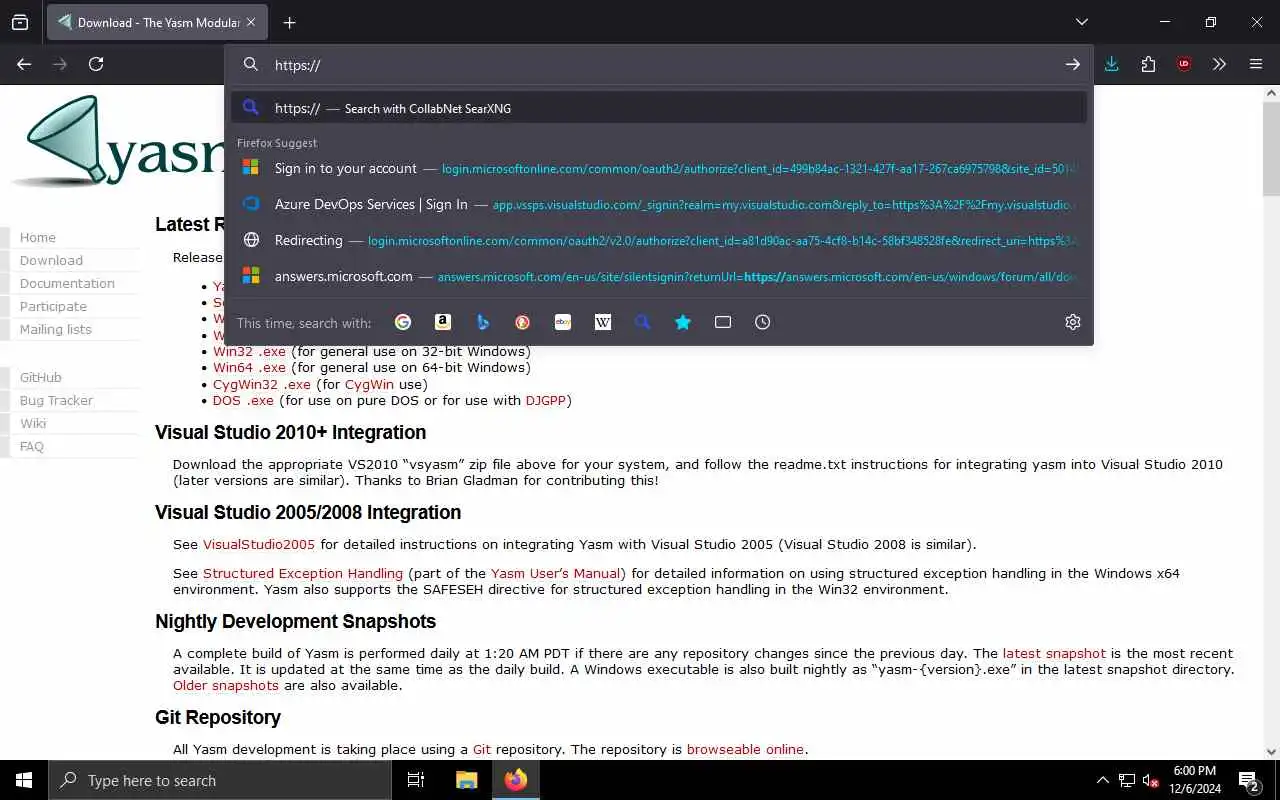Search with Amazon icon
Image resolution: width=1280 pixels, height=800 pixels.
point(443,322)
